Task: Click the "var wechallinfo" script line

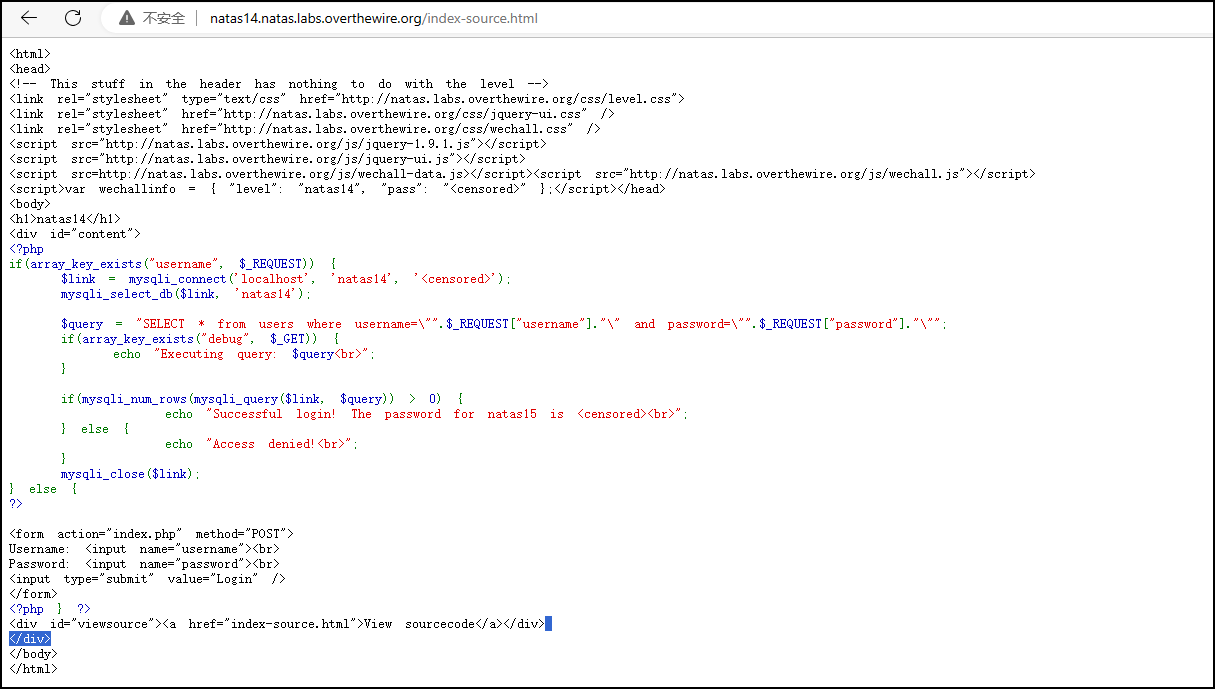Action: point(337,189)
